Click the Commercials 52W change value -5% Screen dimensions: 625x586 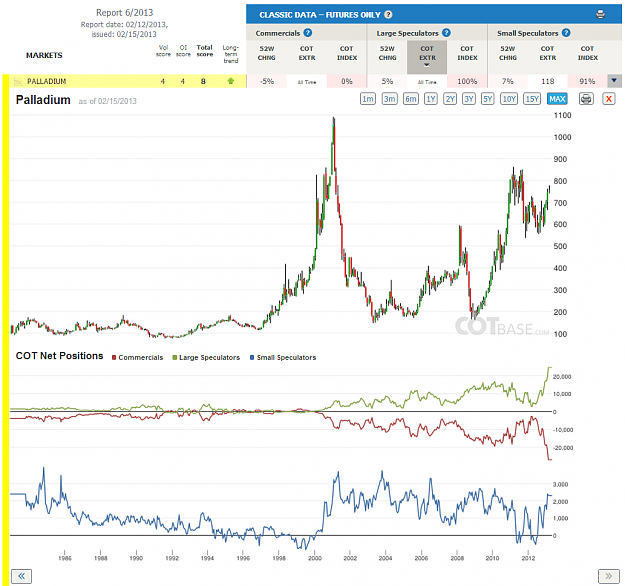(267, 81)
